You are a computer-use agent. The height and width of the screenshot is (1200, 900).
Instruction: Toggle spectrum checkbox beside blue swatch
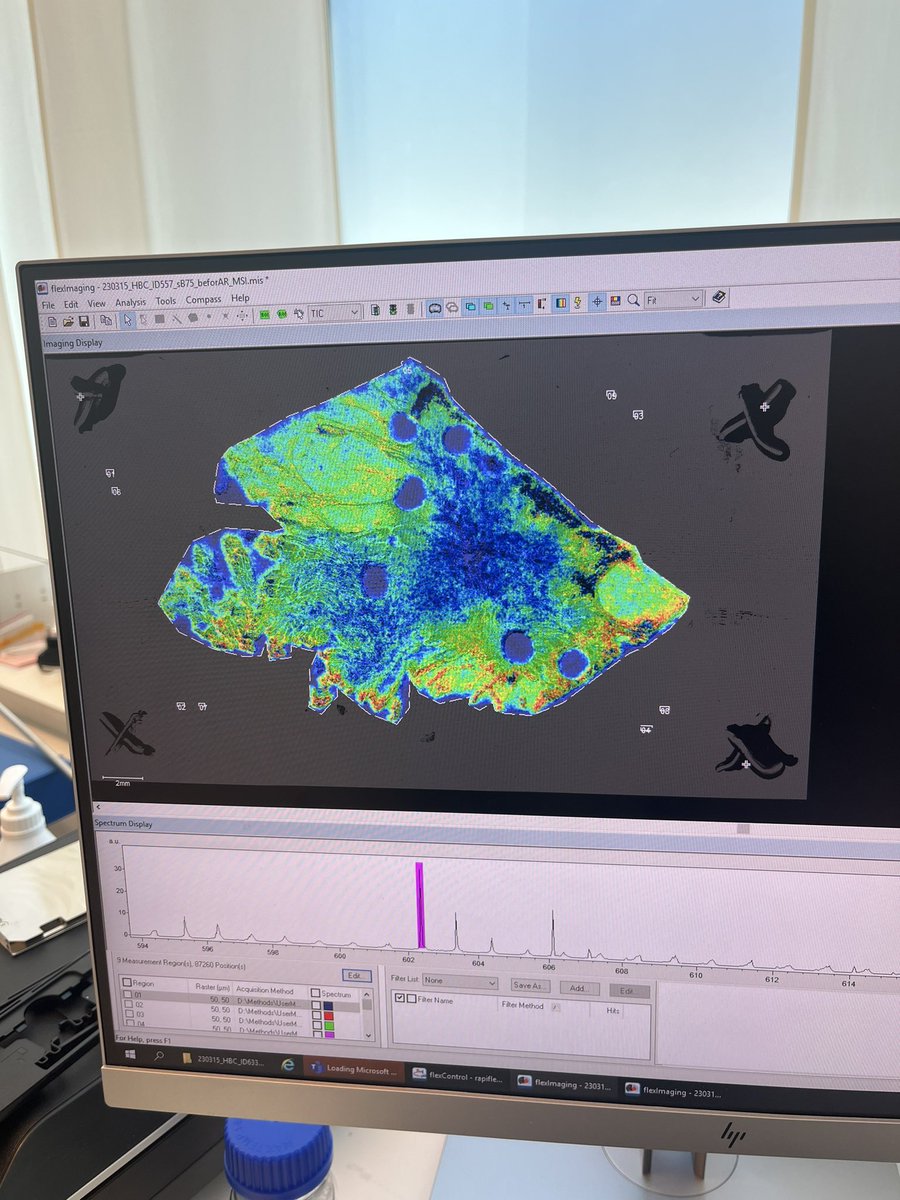(316, 1005)
